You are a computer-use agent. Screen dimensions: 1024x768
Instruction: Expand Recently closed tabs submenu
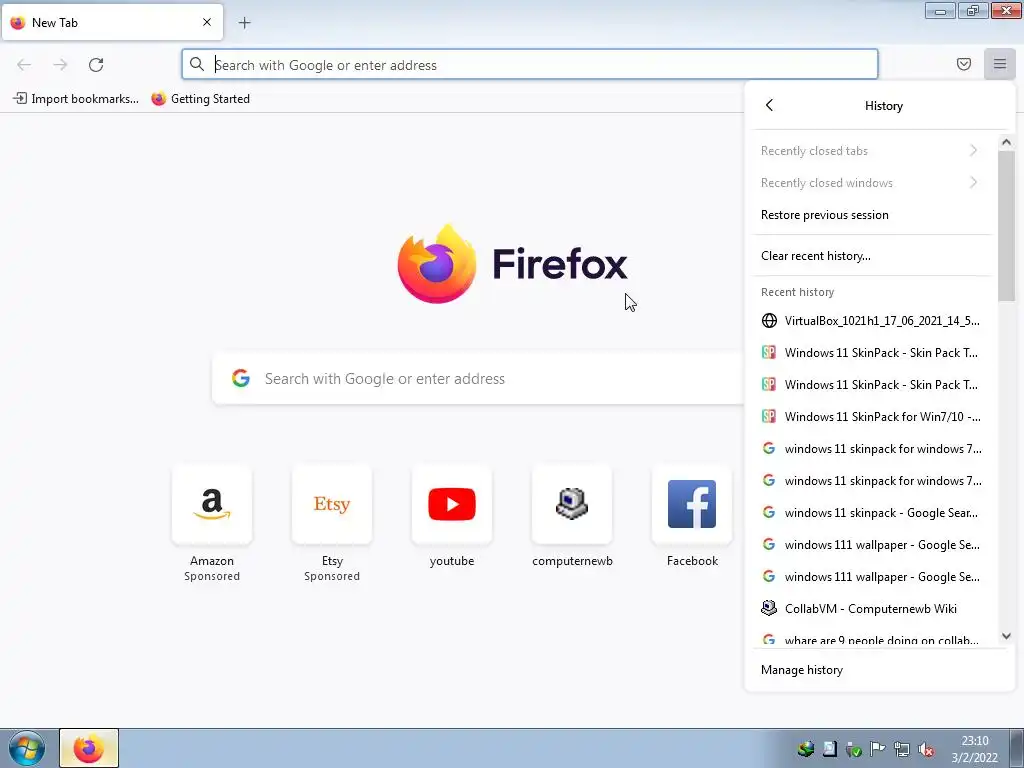(x=872, y=151)
